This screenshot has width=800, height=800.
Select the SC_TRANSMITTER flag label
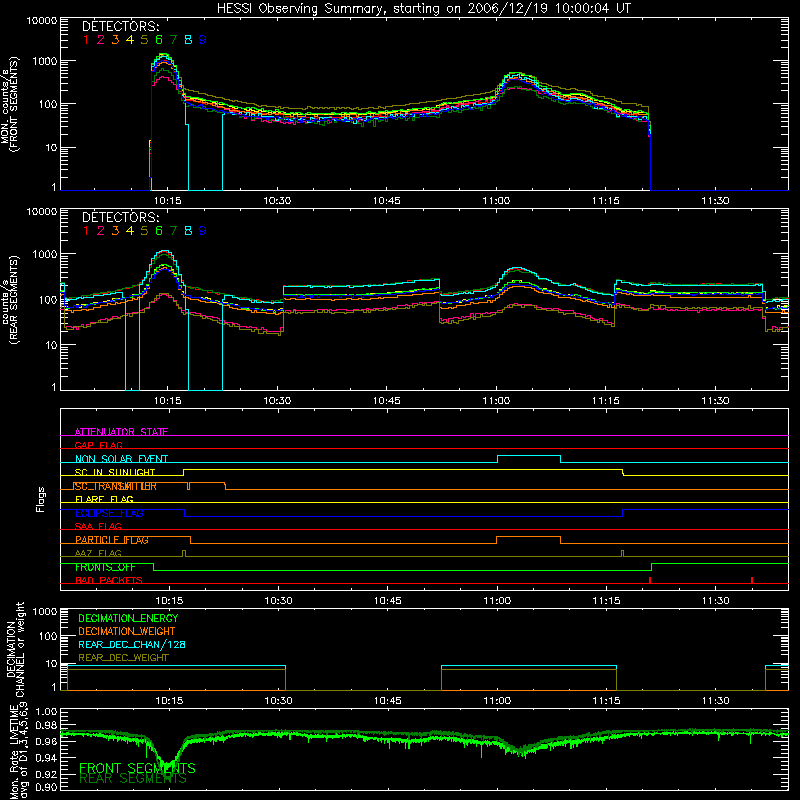tap(116, 486)
